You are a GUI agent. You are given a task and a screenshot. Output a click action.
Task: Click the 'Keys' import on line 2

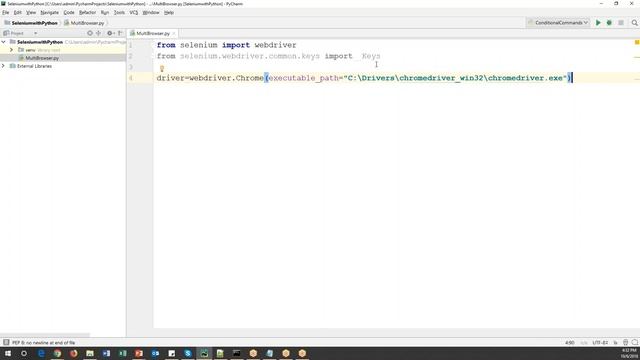tap(371, 56)
